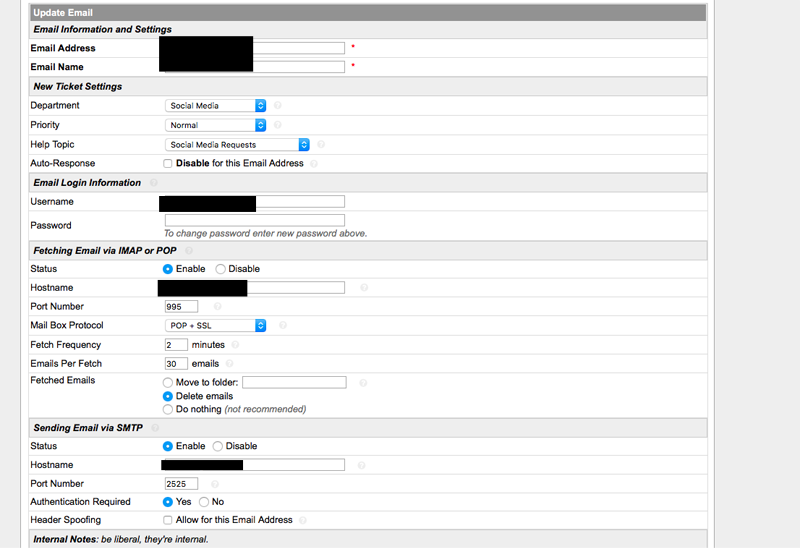Check Allow header spoofing for this Email Address
The image size is (800, 548).
(167, 520)
